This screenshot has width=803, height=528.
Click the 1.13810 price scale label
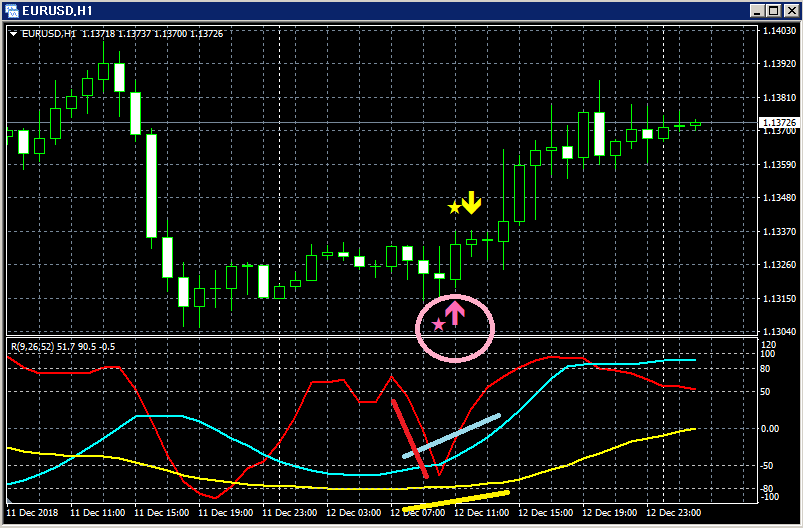pyautogui.click(x=779, y=97)
